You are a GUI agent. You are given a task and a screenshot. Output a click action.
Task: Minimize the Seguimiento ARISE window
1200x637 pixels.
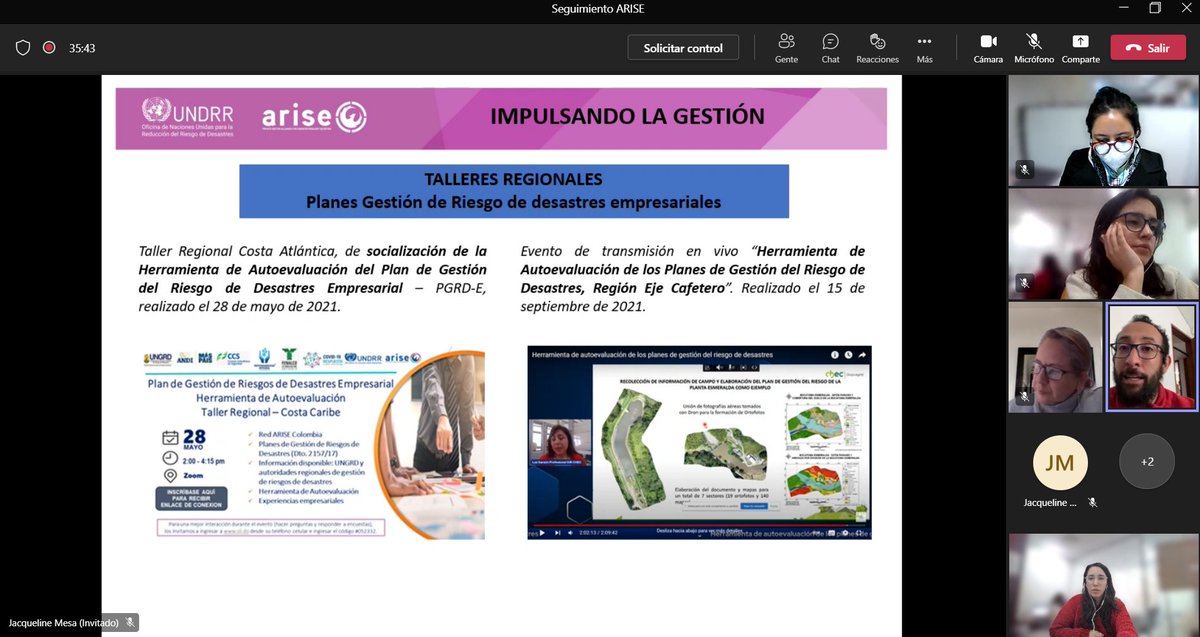[x=1125, y=8]
